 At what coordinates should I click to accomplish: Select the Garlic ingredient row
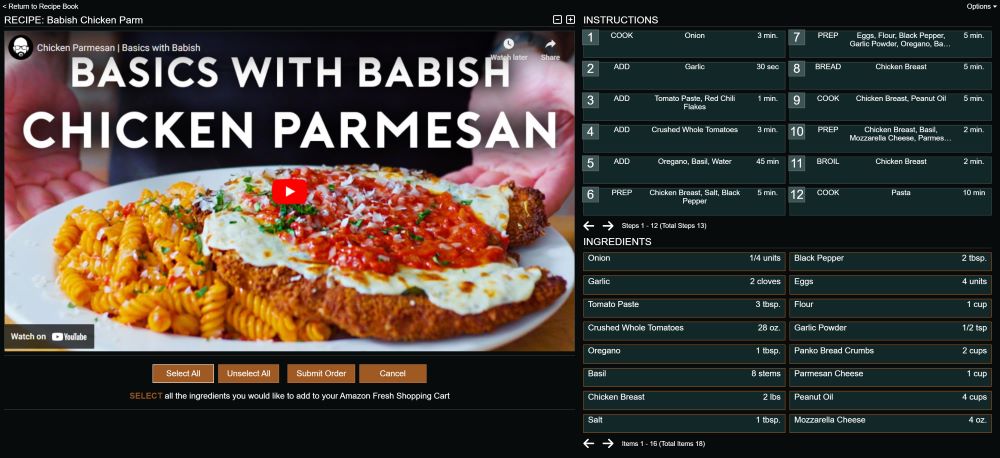(684, 284)
